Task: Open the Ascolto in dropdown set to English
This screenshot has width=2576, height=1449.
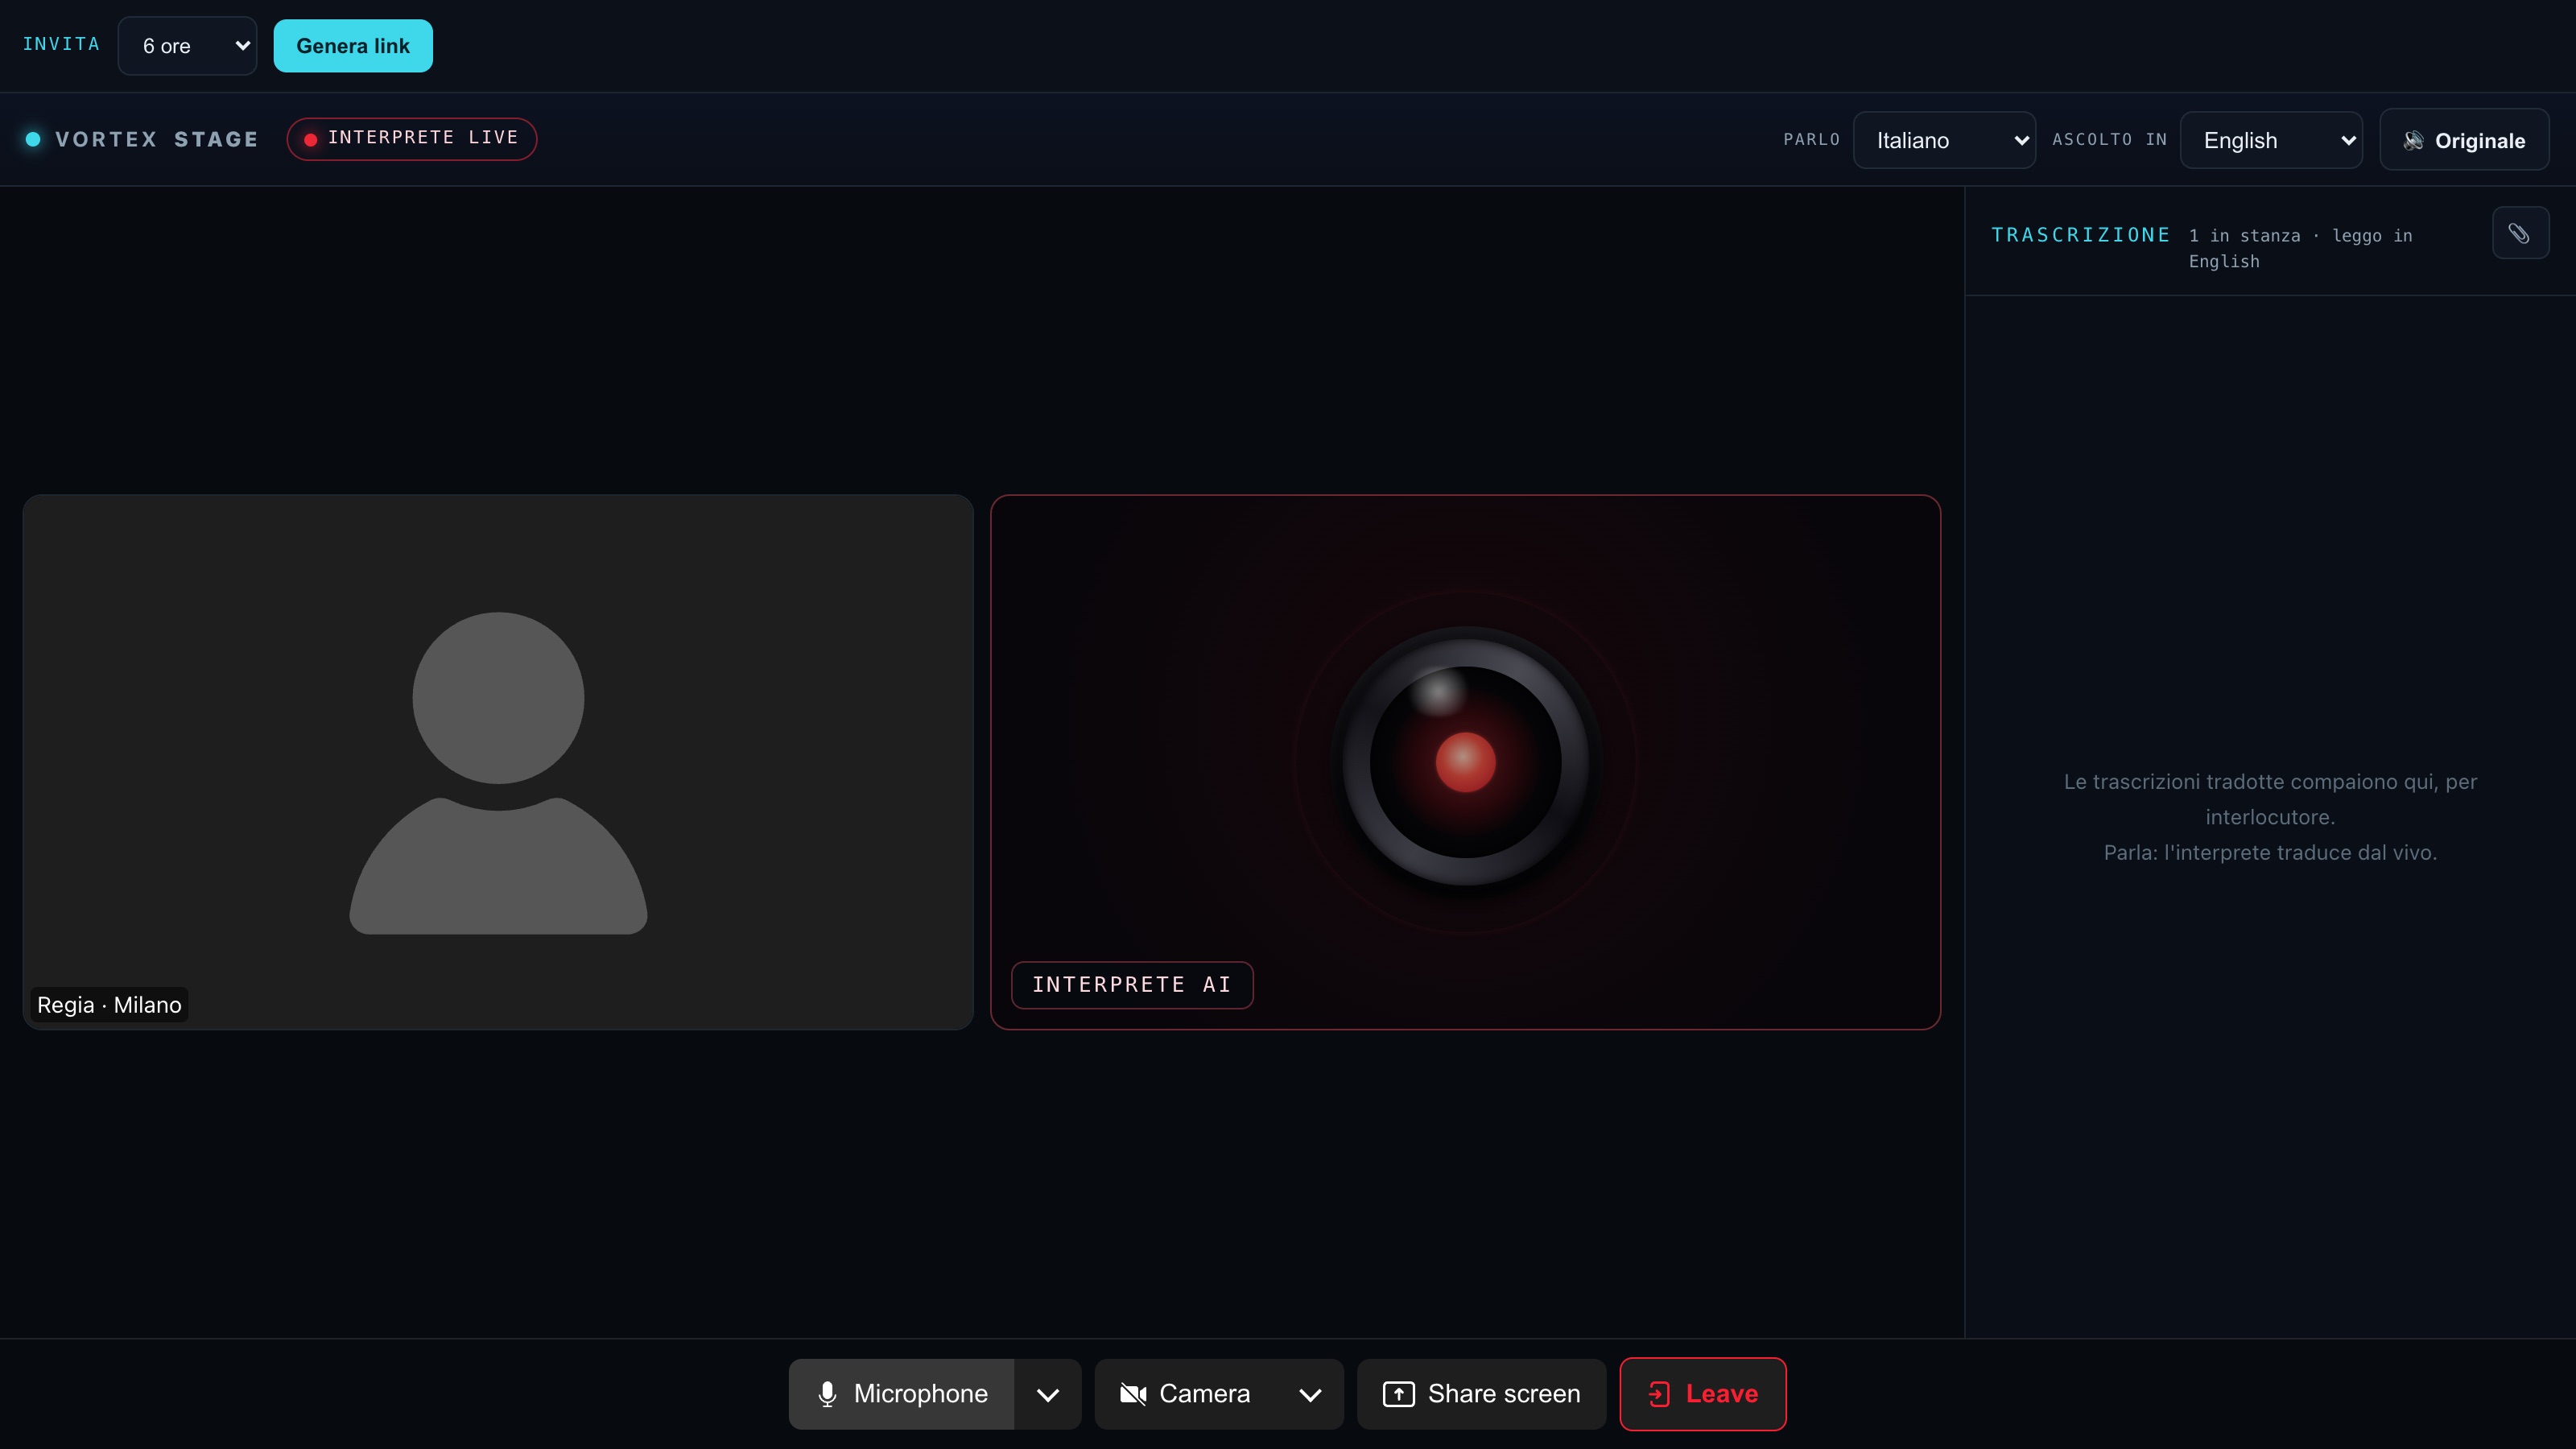Action: 2271,140
